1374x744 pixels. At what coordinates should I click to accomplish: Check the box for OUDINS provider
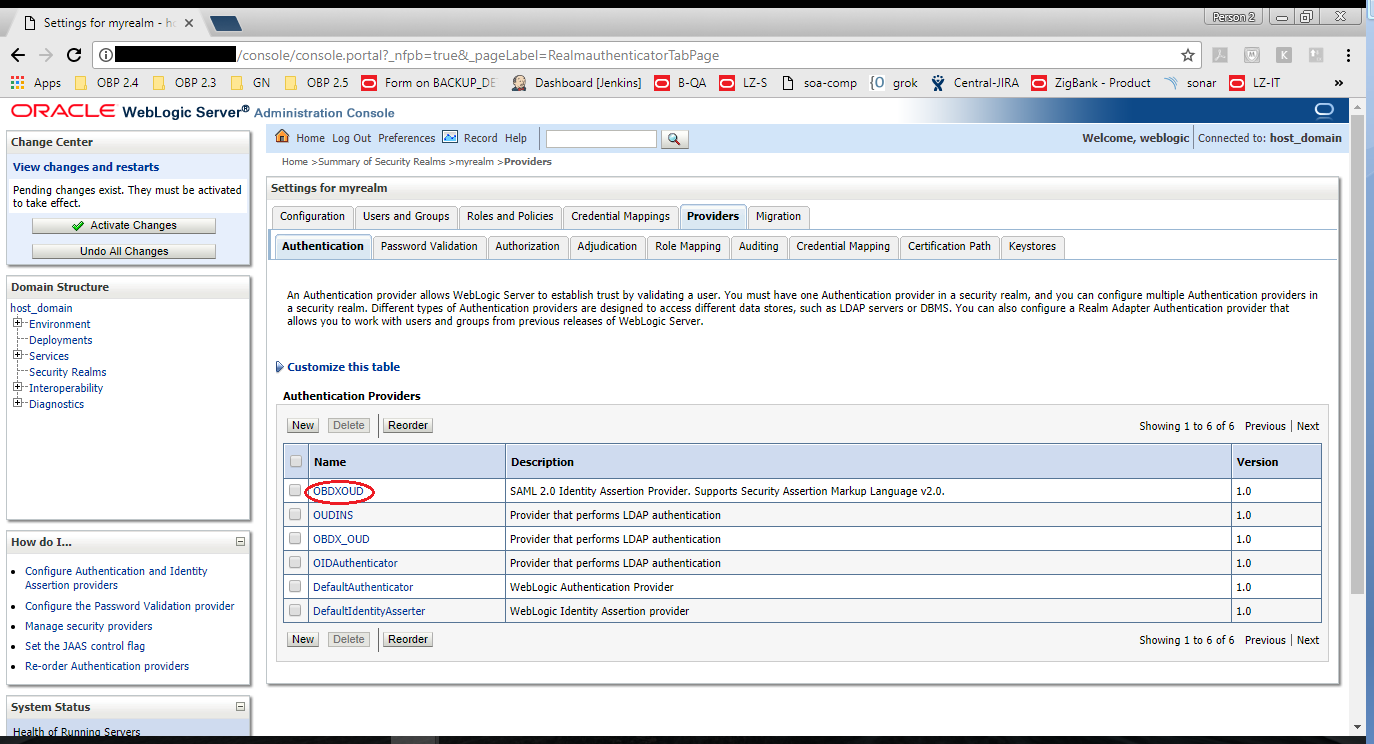coord(295,515)
